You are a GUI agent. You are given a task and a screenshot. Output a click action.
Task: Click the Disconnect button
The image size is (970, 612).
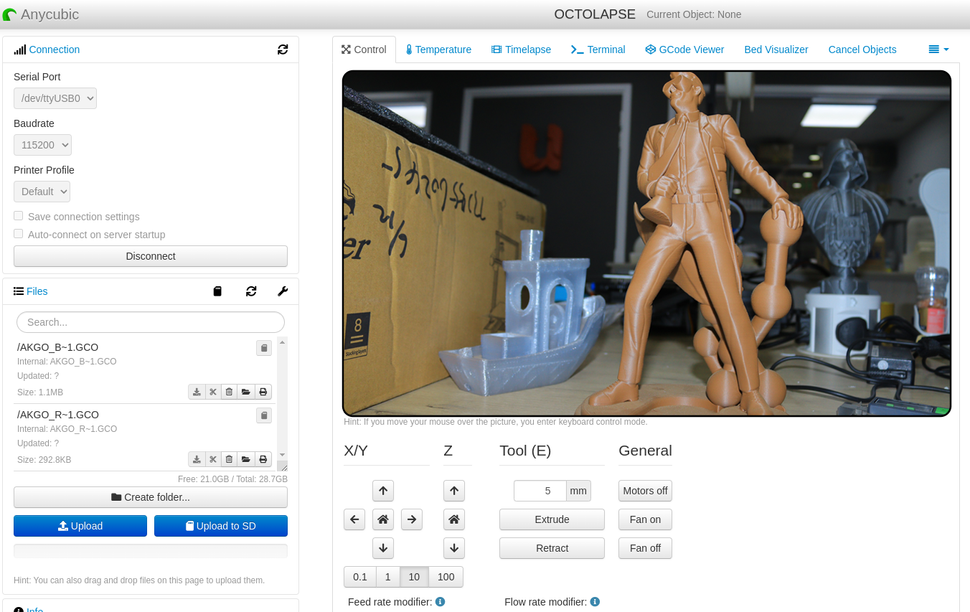150,255
